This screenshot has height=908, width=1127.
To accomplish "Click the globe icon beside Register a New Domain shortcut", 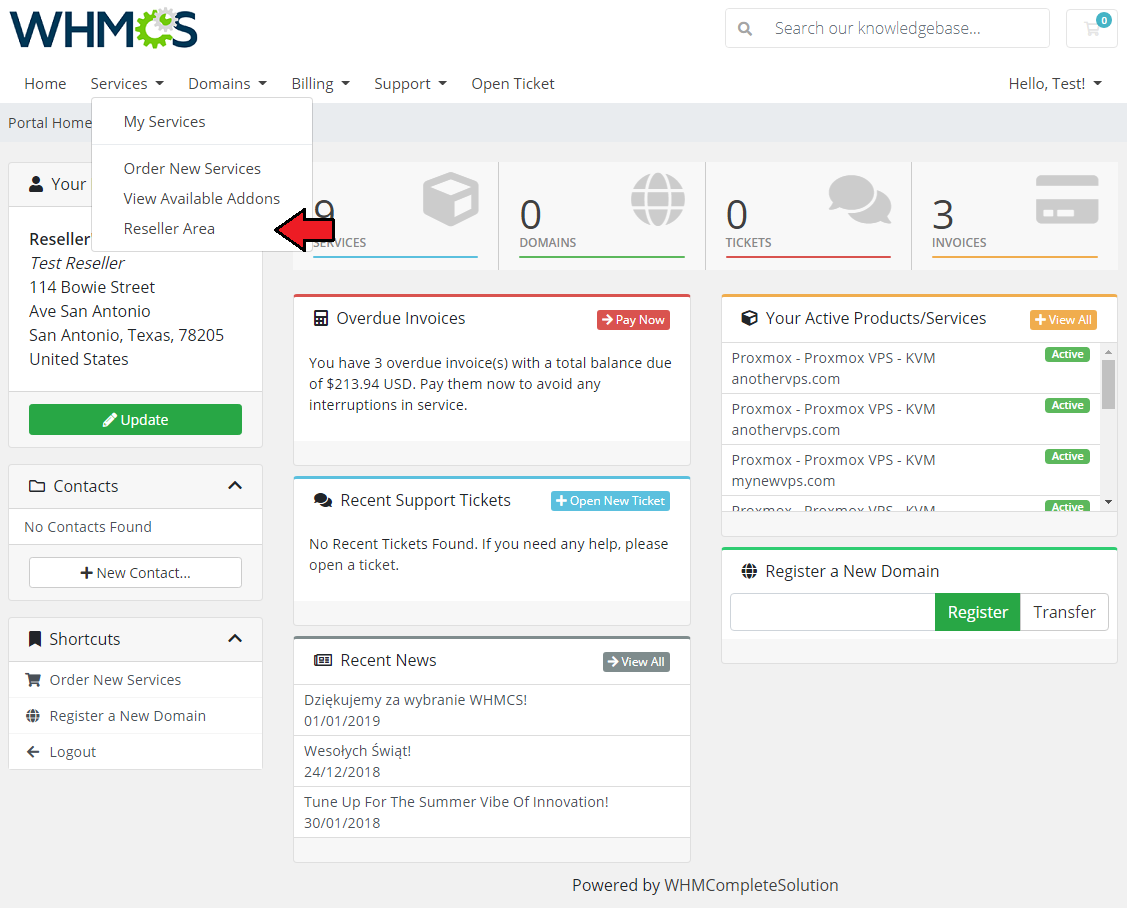I will (33, 715).
